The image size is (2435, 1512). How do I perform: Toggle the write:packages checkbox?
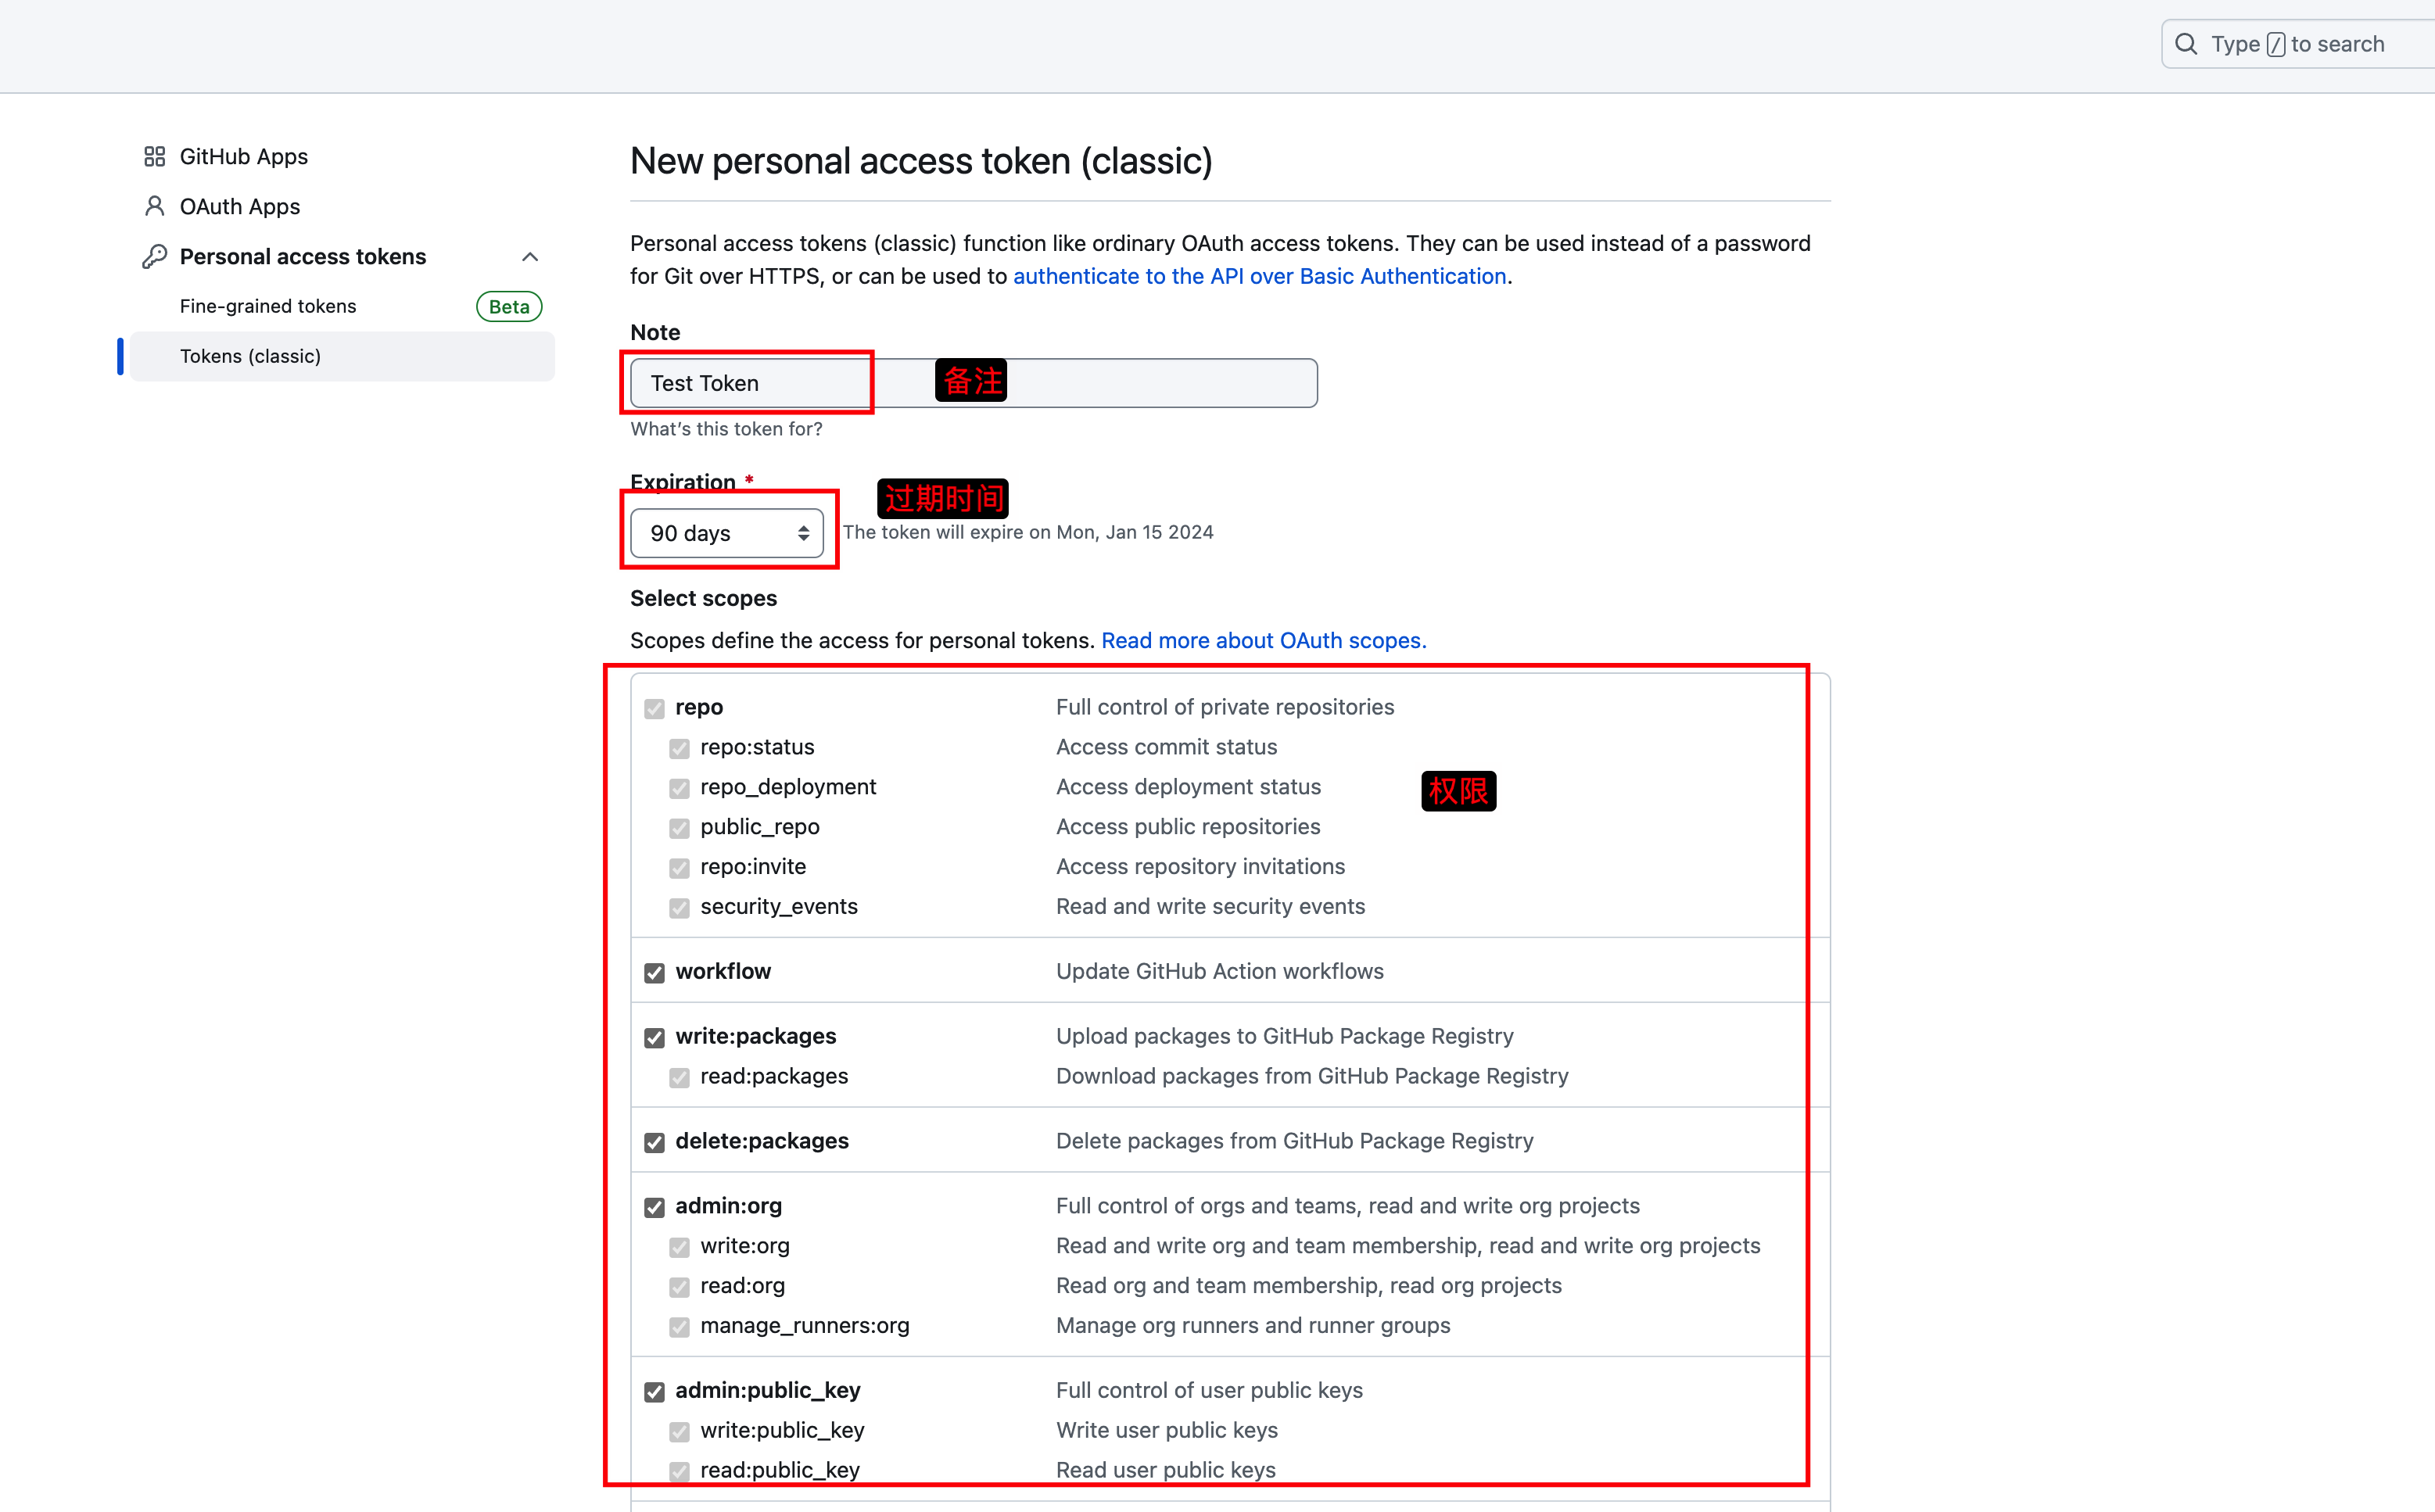(654, 1037)
